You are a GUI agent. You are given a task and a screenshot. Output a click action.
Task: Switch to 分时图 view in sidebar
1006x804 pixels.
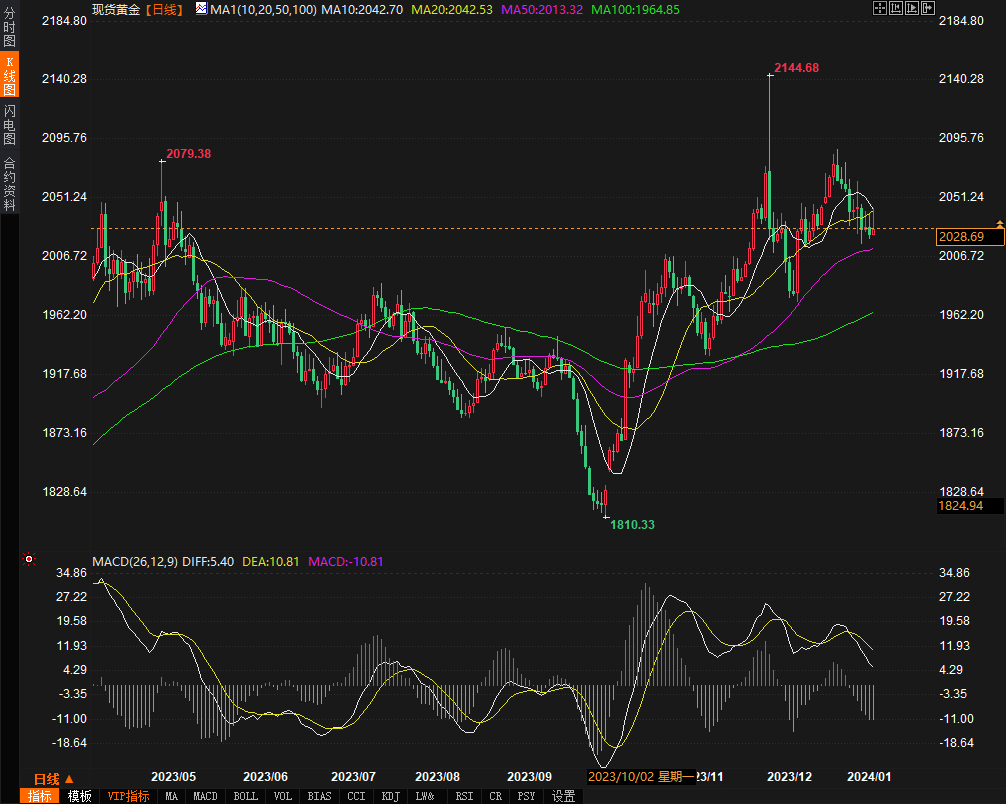pos(9,29)
